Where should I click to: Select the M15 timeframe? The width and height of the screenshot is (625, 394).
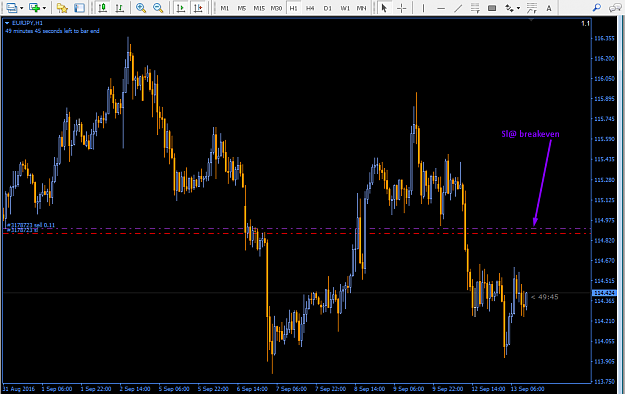(x=259, y=8)
